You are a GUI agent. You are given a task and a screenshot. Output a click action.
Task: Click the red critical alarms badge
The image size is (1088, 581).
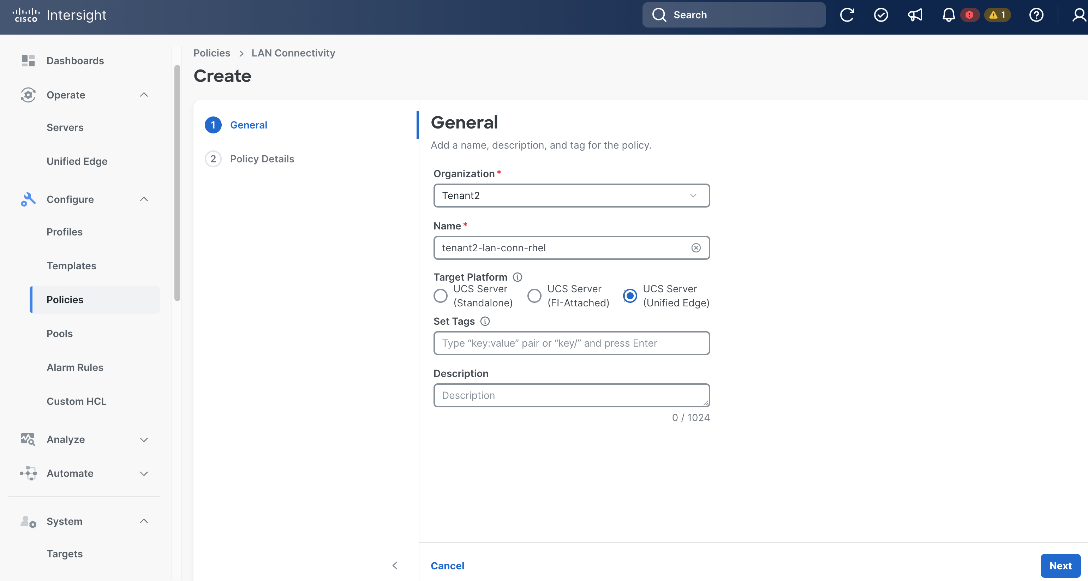(x=969, y=15)
